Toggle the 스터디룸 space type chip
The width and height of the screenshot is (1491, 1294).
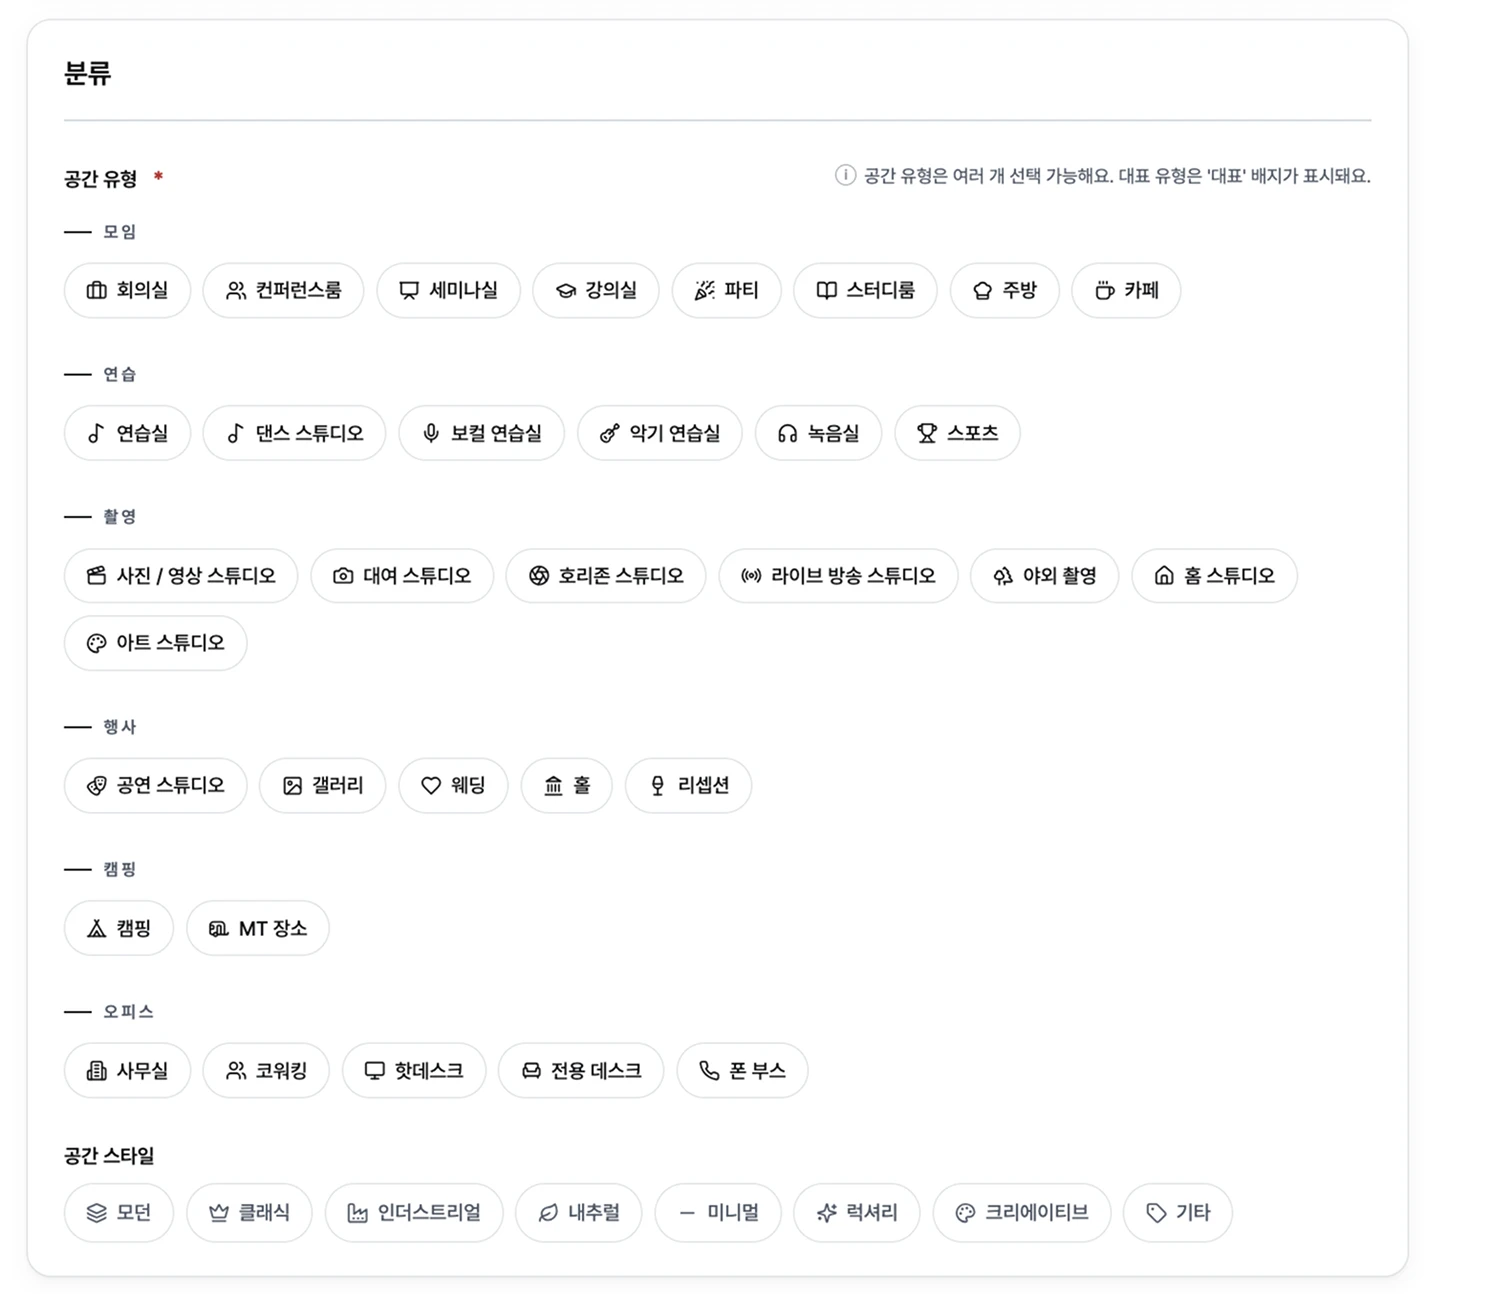865,291
